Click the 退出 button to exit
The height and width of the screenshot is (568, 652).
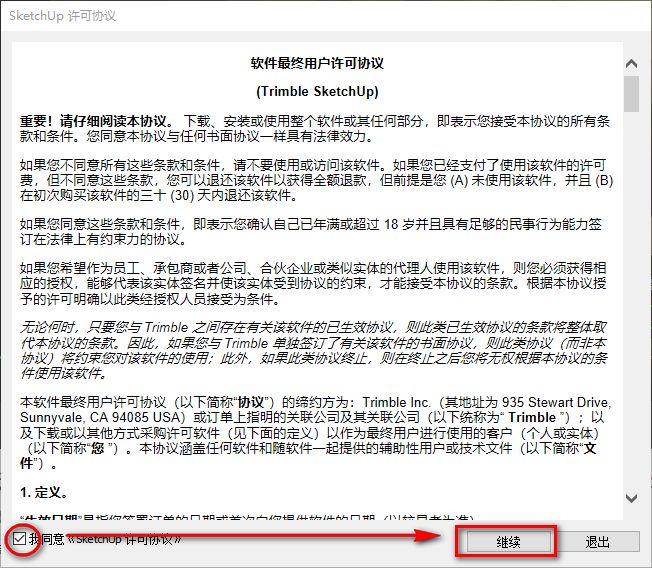tap(597, 541)
